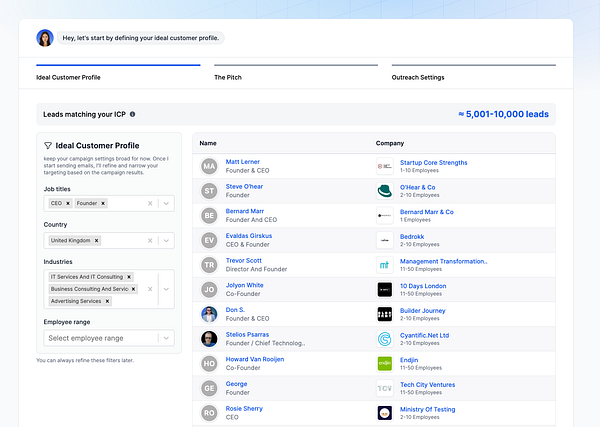Click the assistant avatar photo
The image size is (600, 427).
45,38
